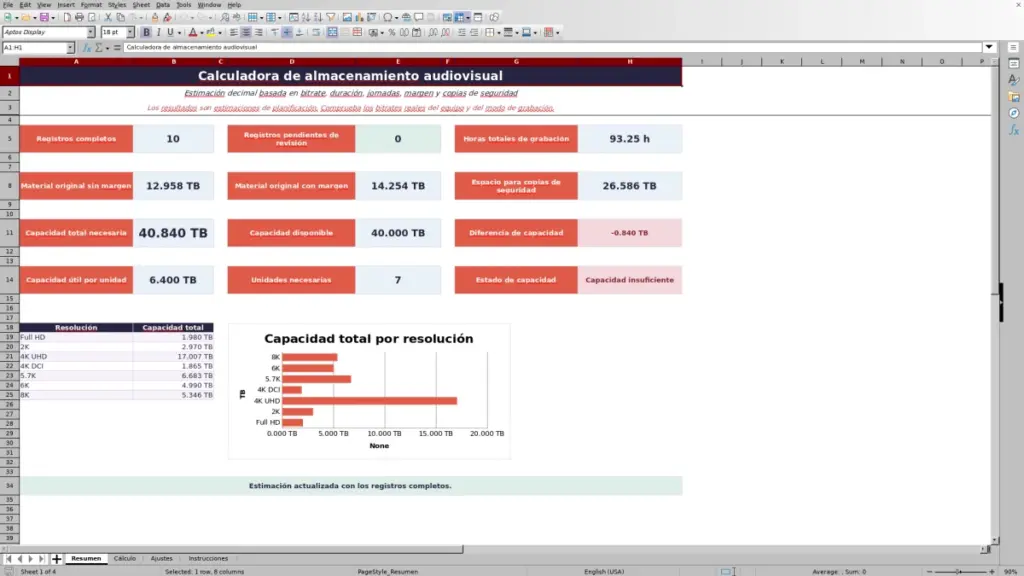This screenshot has height=576, width=1024.
Task: Insert a chart using the toolbar icon
Action: [x=359, y=17]
